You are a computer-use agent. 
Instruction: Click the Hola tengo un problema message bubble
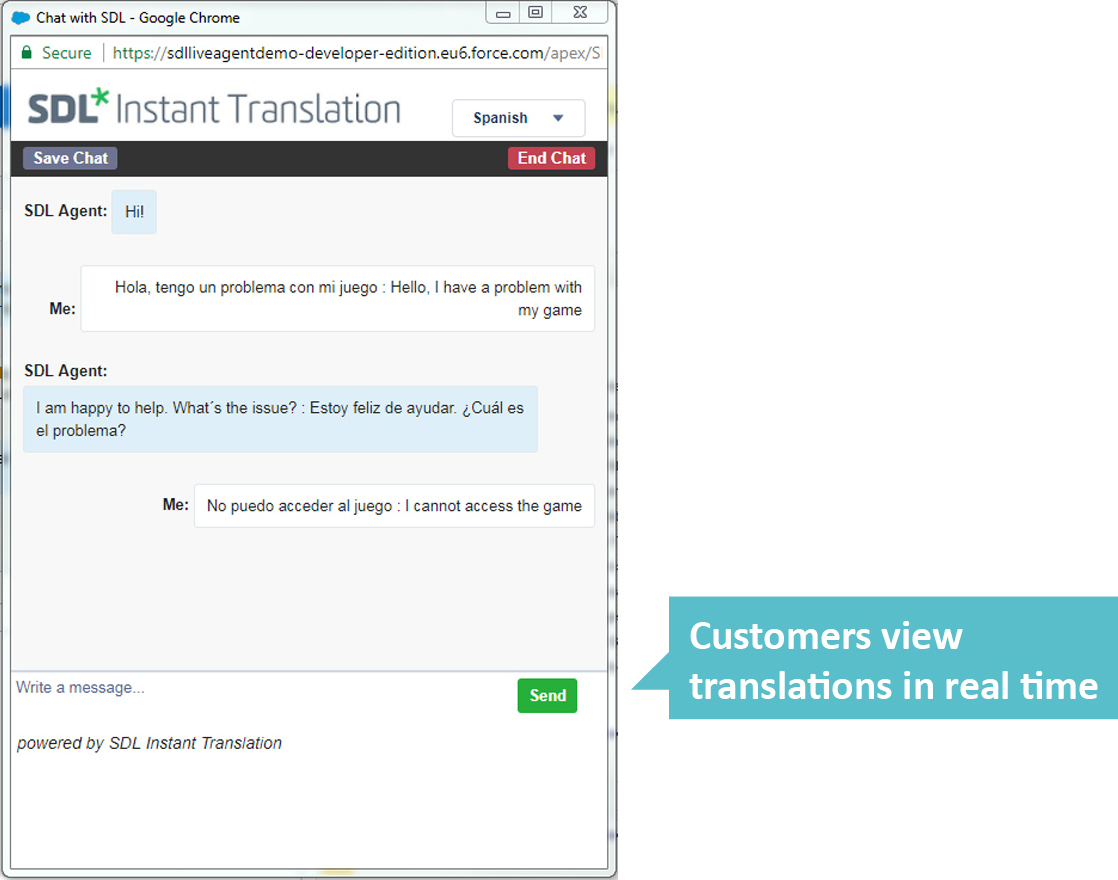click(x=337, y=298)
